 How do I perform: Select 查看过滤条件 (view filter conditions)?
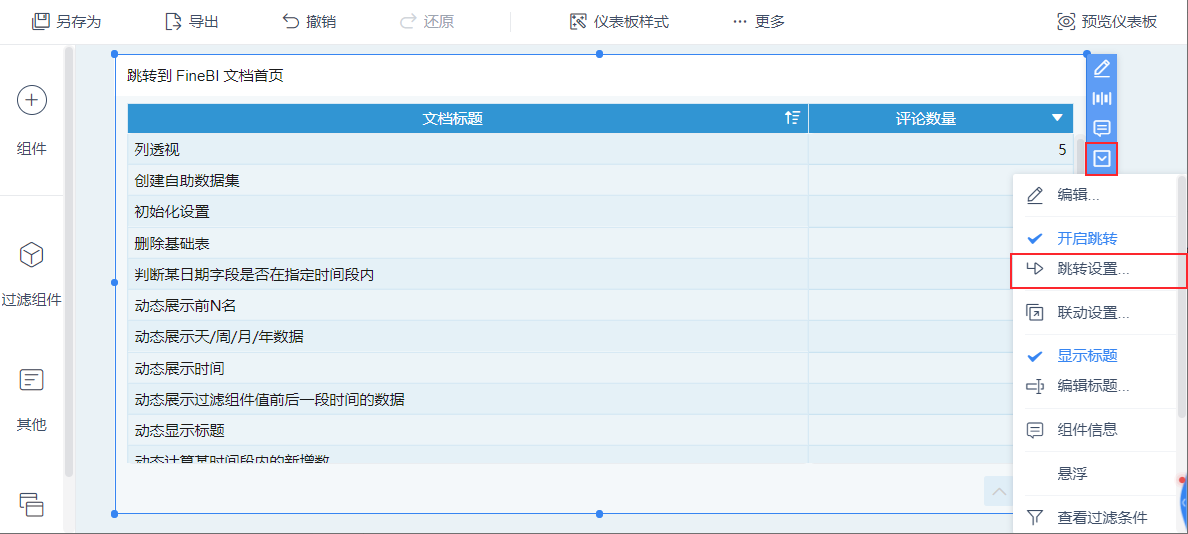1096,517
